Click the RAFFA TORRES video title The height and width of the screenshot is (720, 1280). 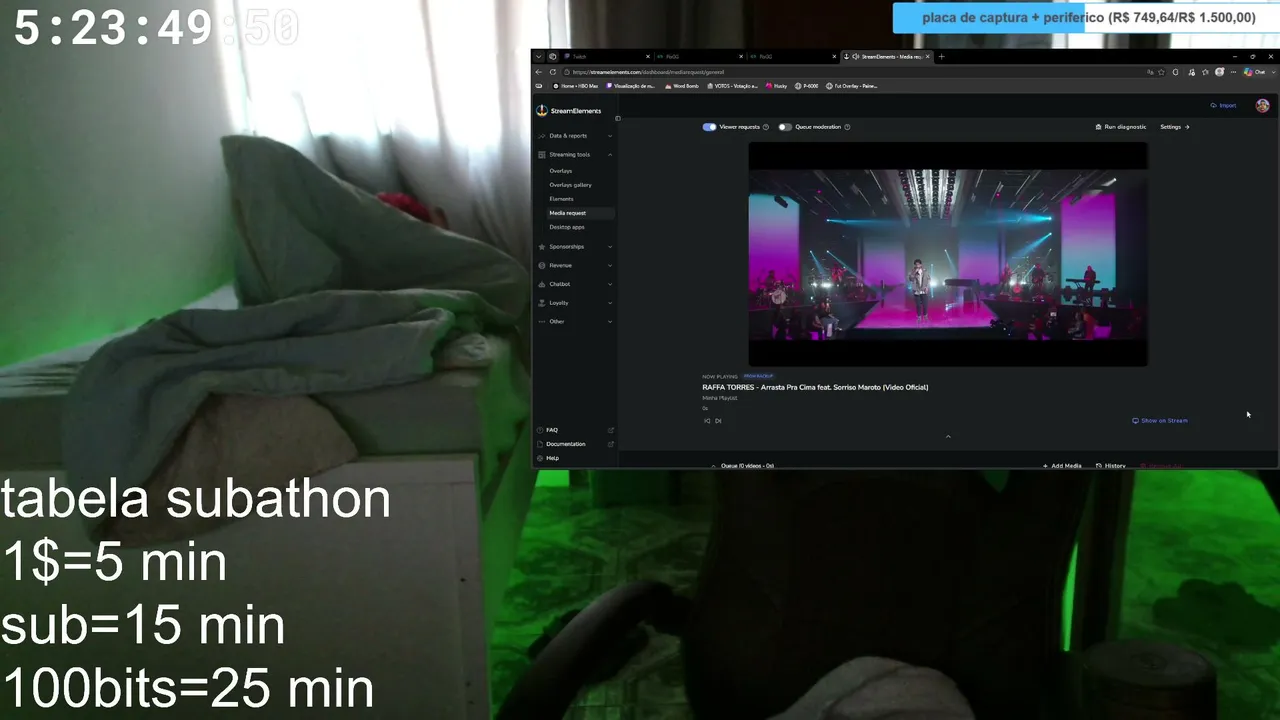815,387
